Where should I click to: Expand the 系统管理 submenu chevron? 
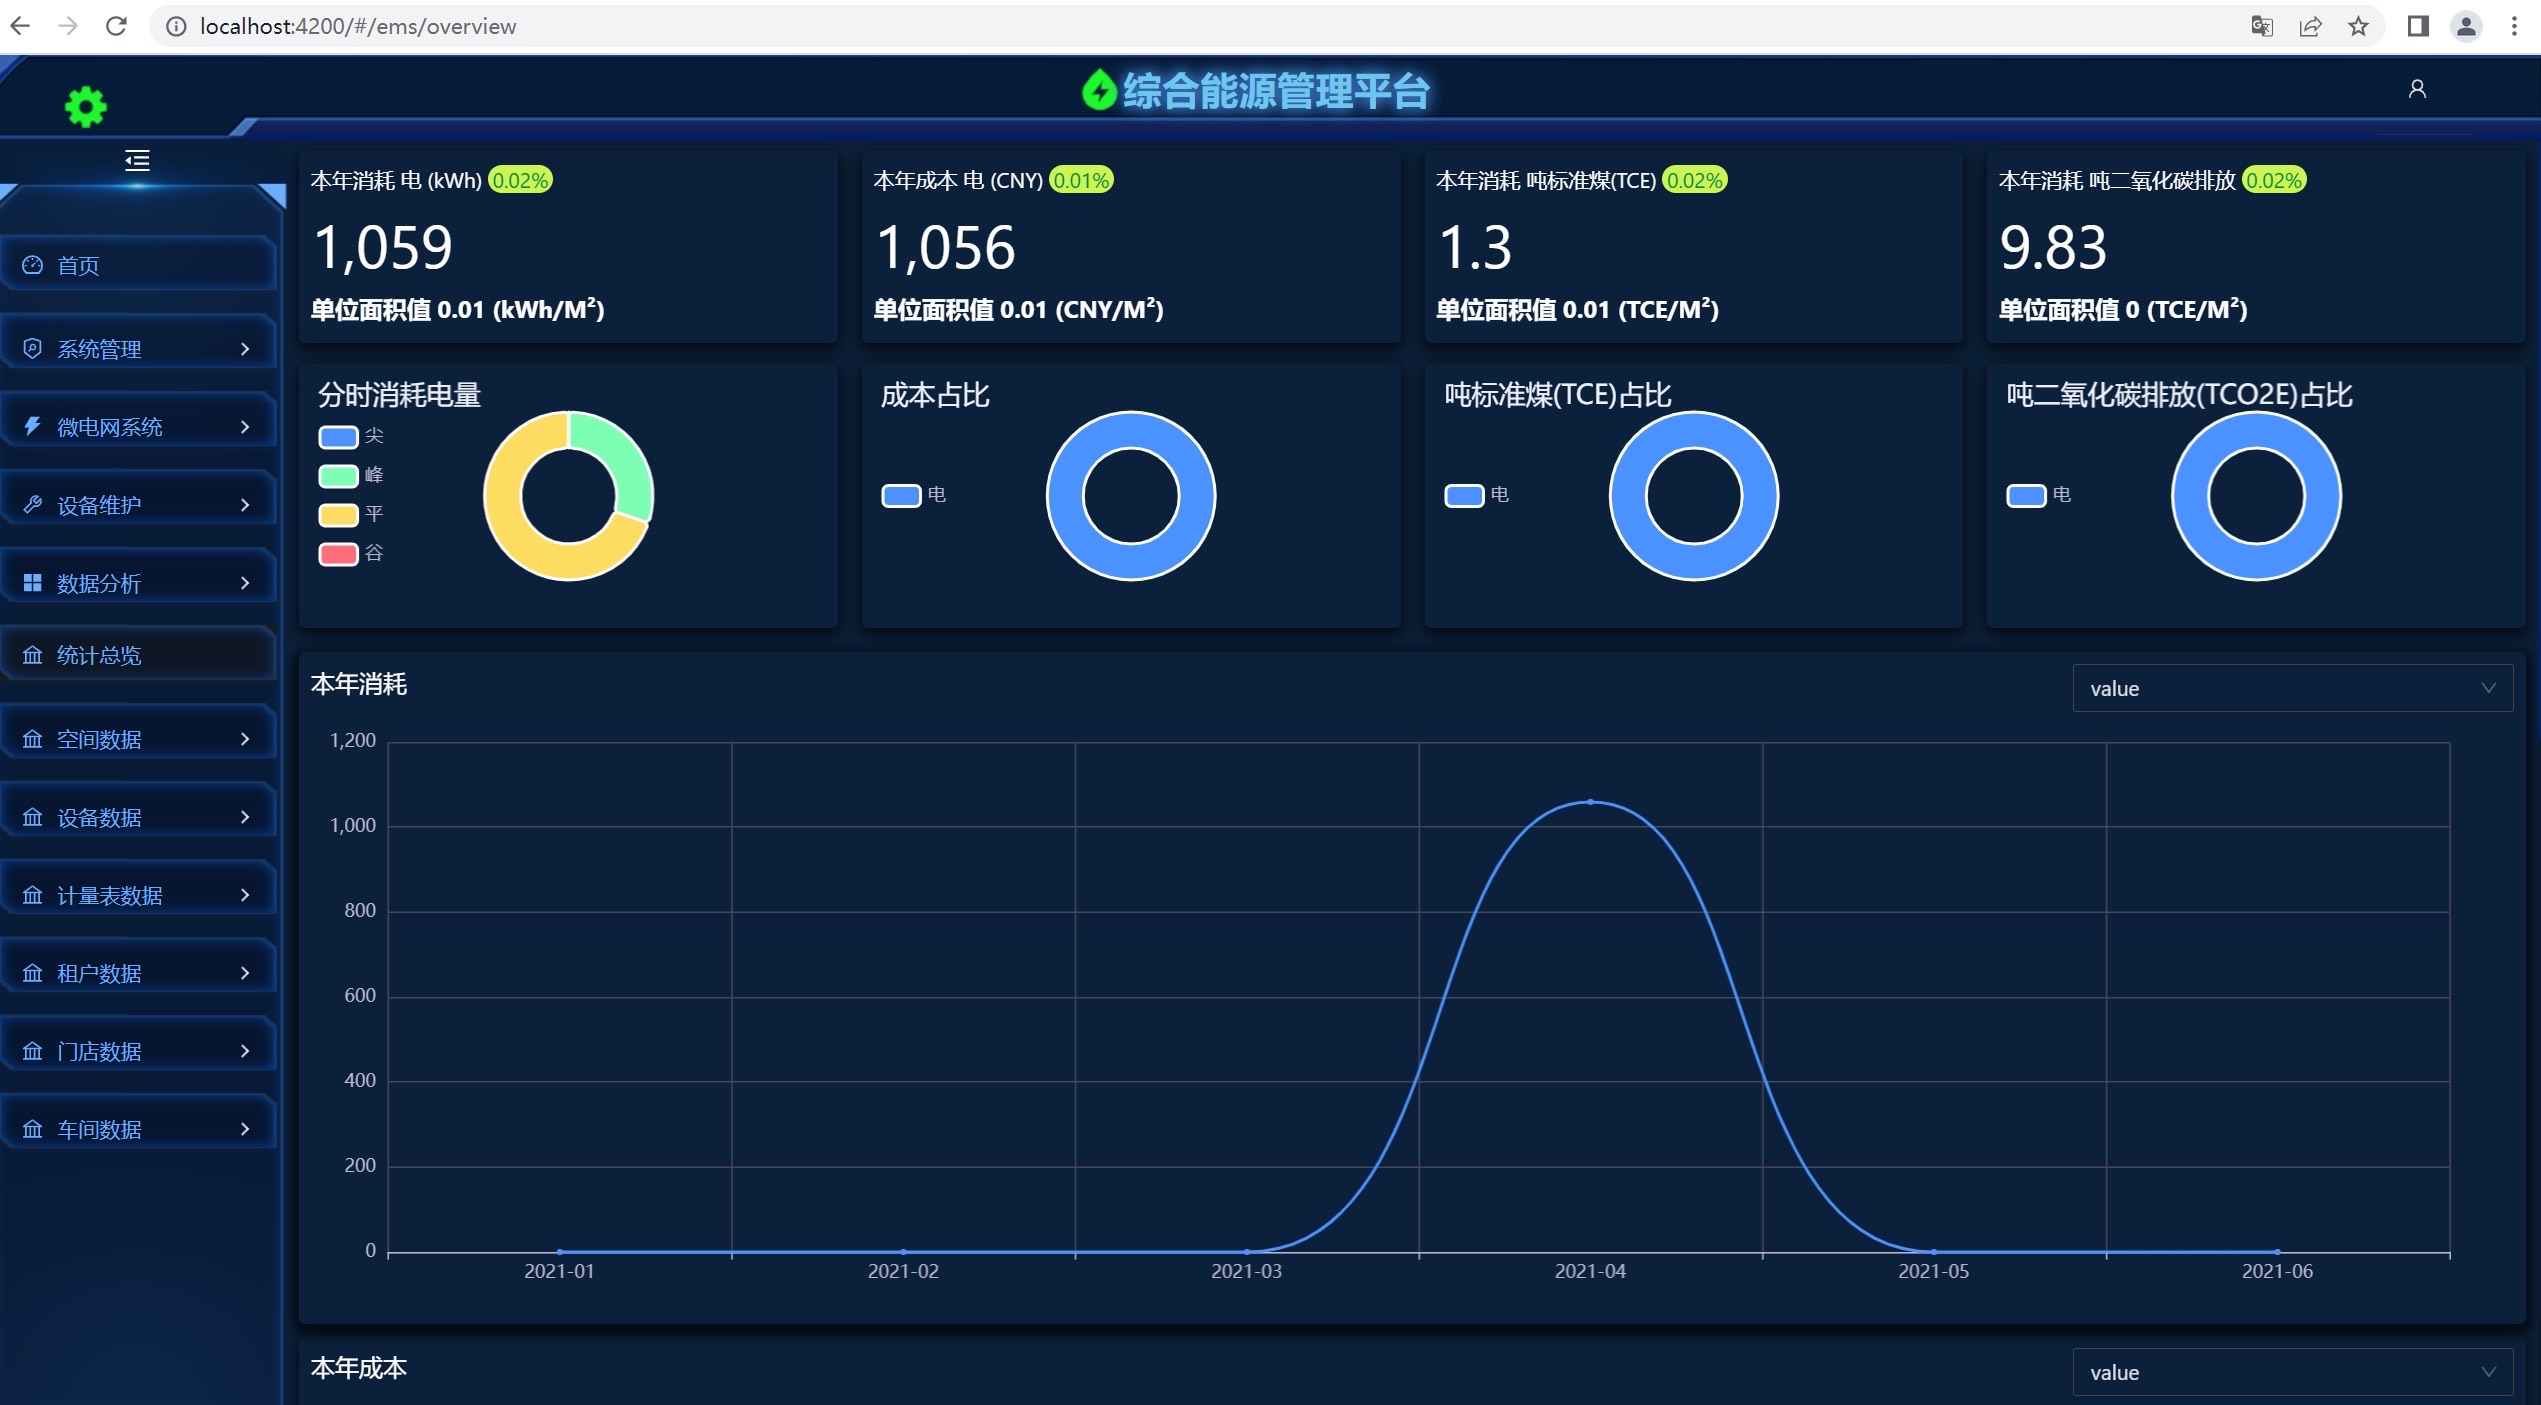pyautogui.click(x=245, y=348)
